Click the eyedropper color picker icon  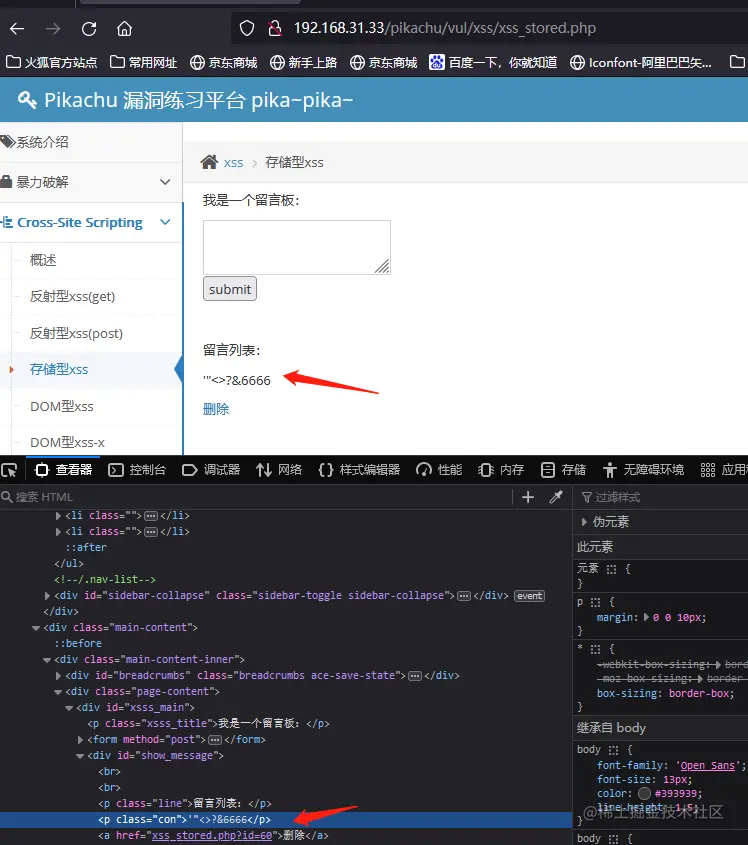556,497
